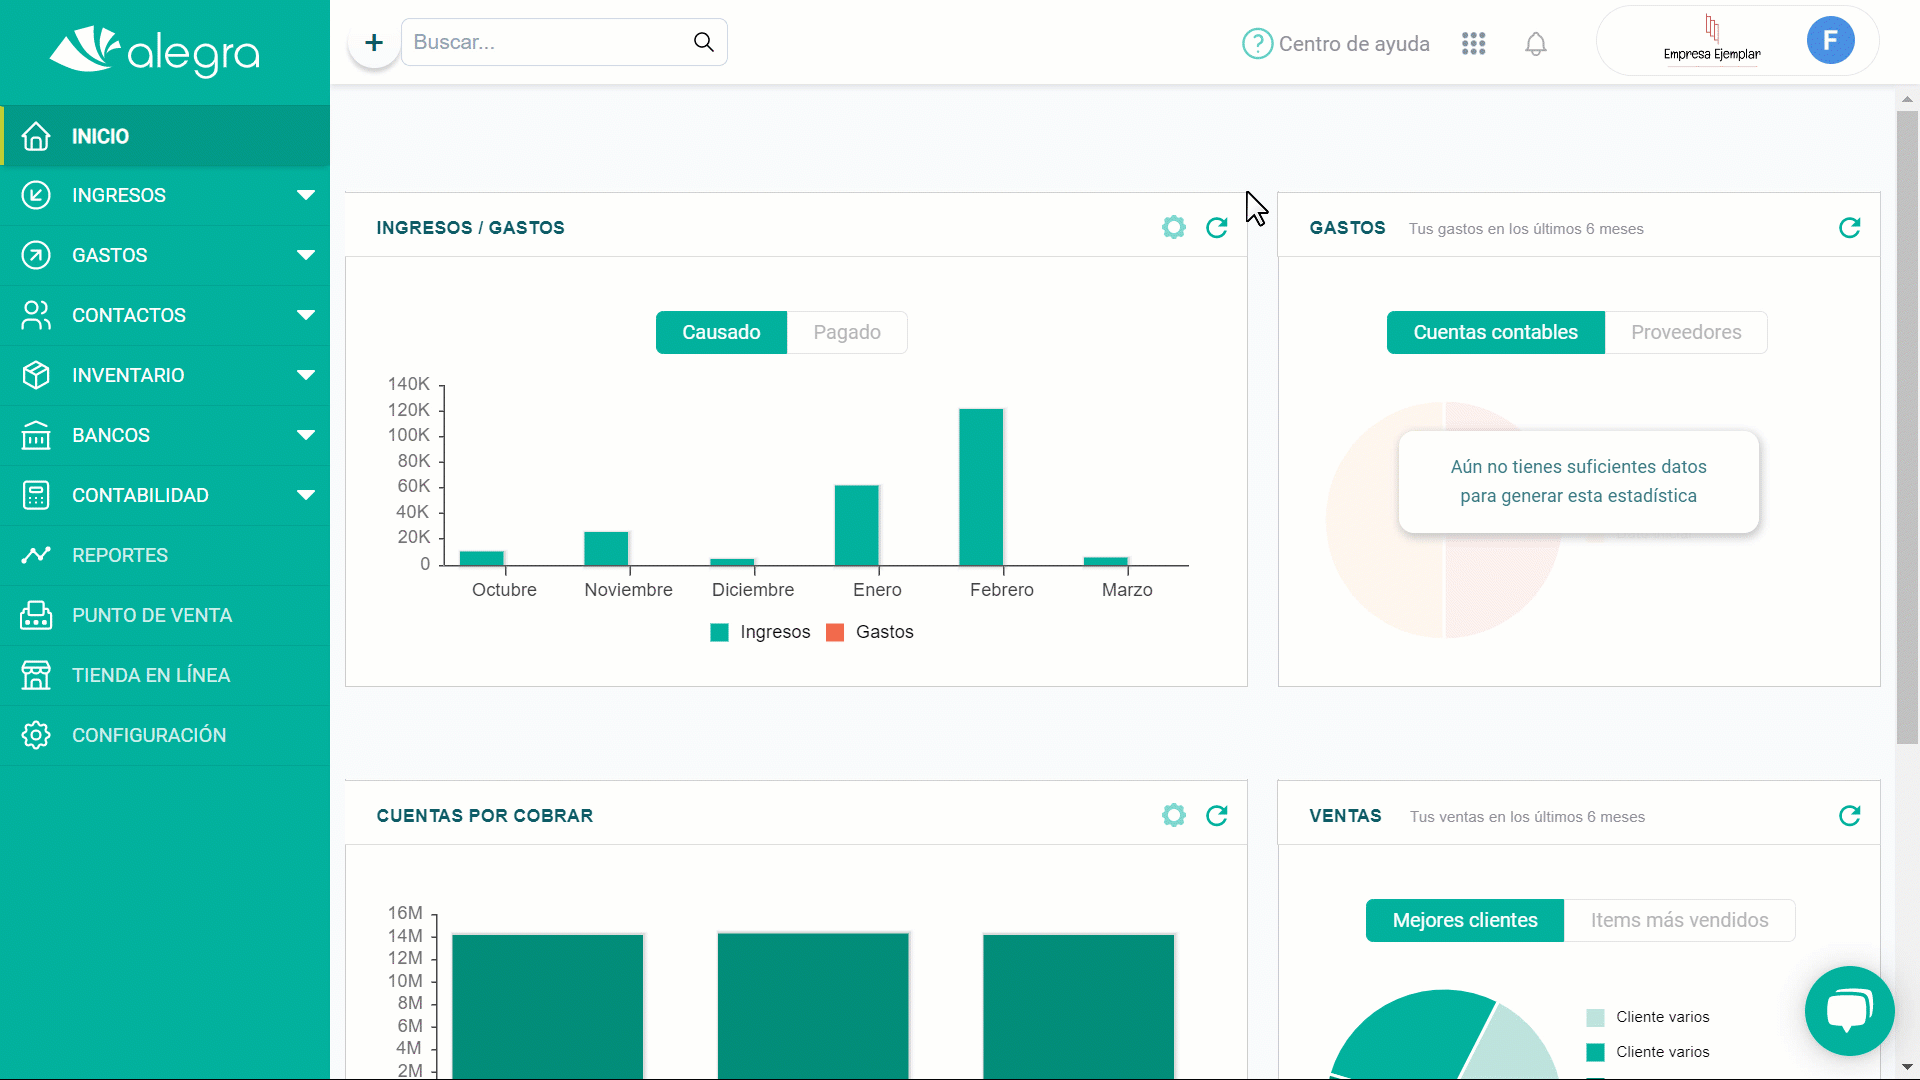This screenshot has height=1080, width=1920.
Task: Toggle Gastos legend series
Action: pyautogui.click(x=870, y=632)
